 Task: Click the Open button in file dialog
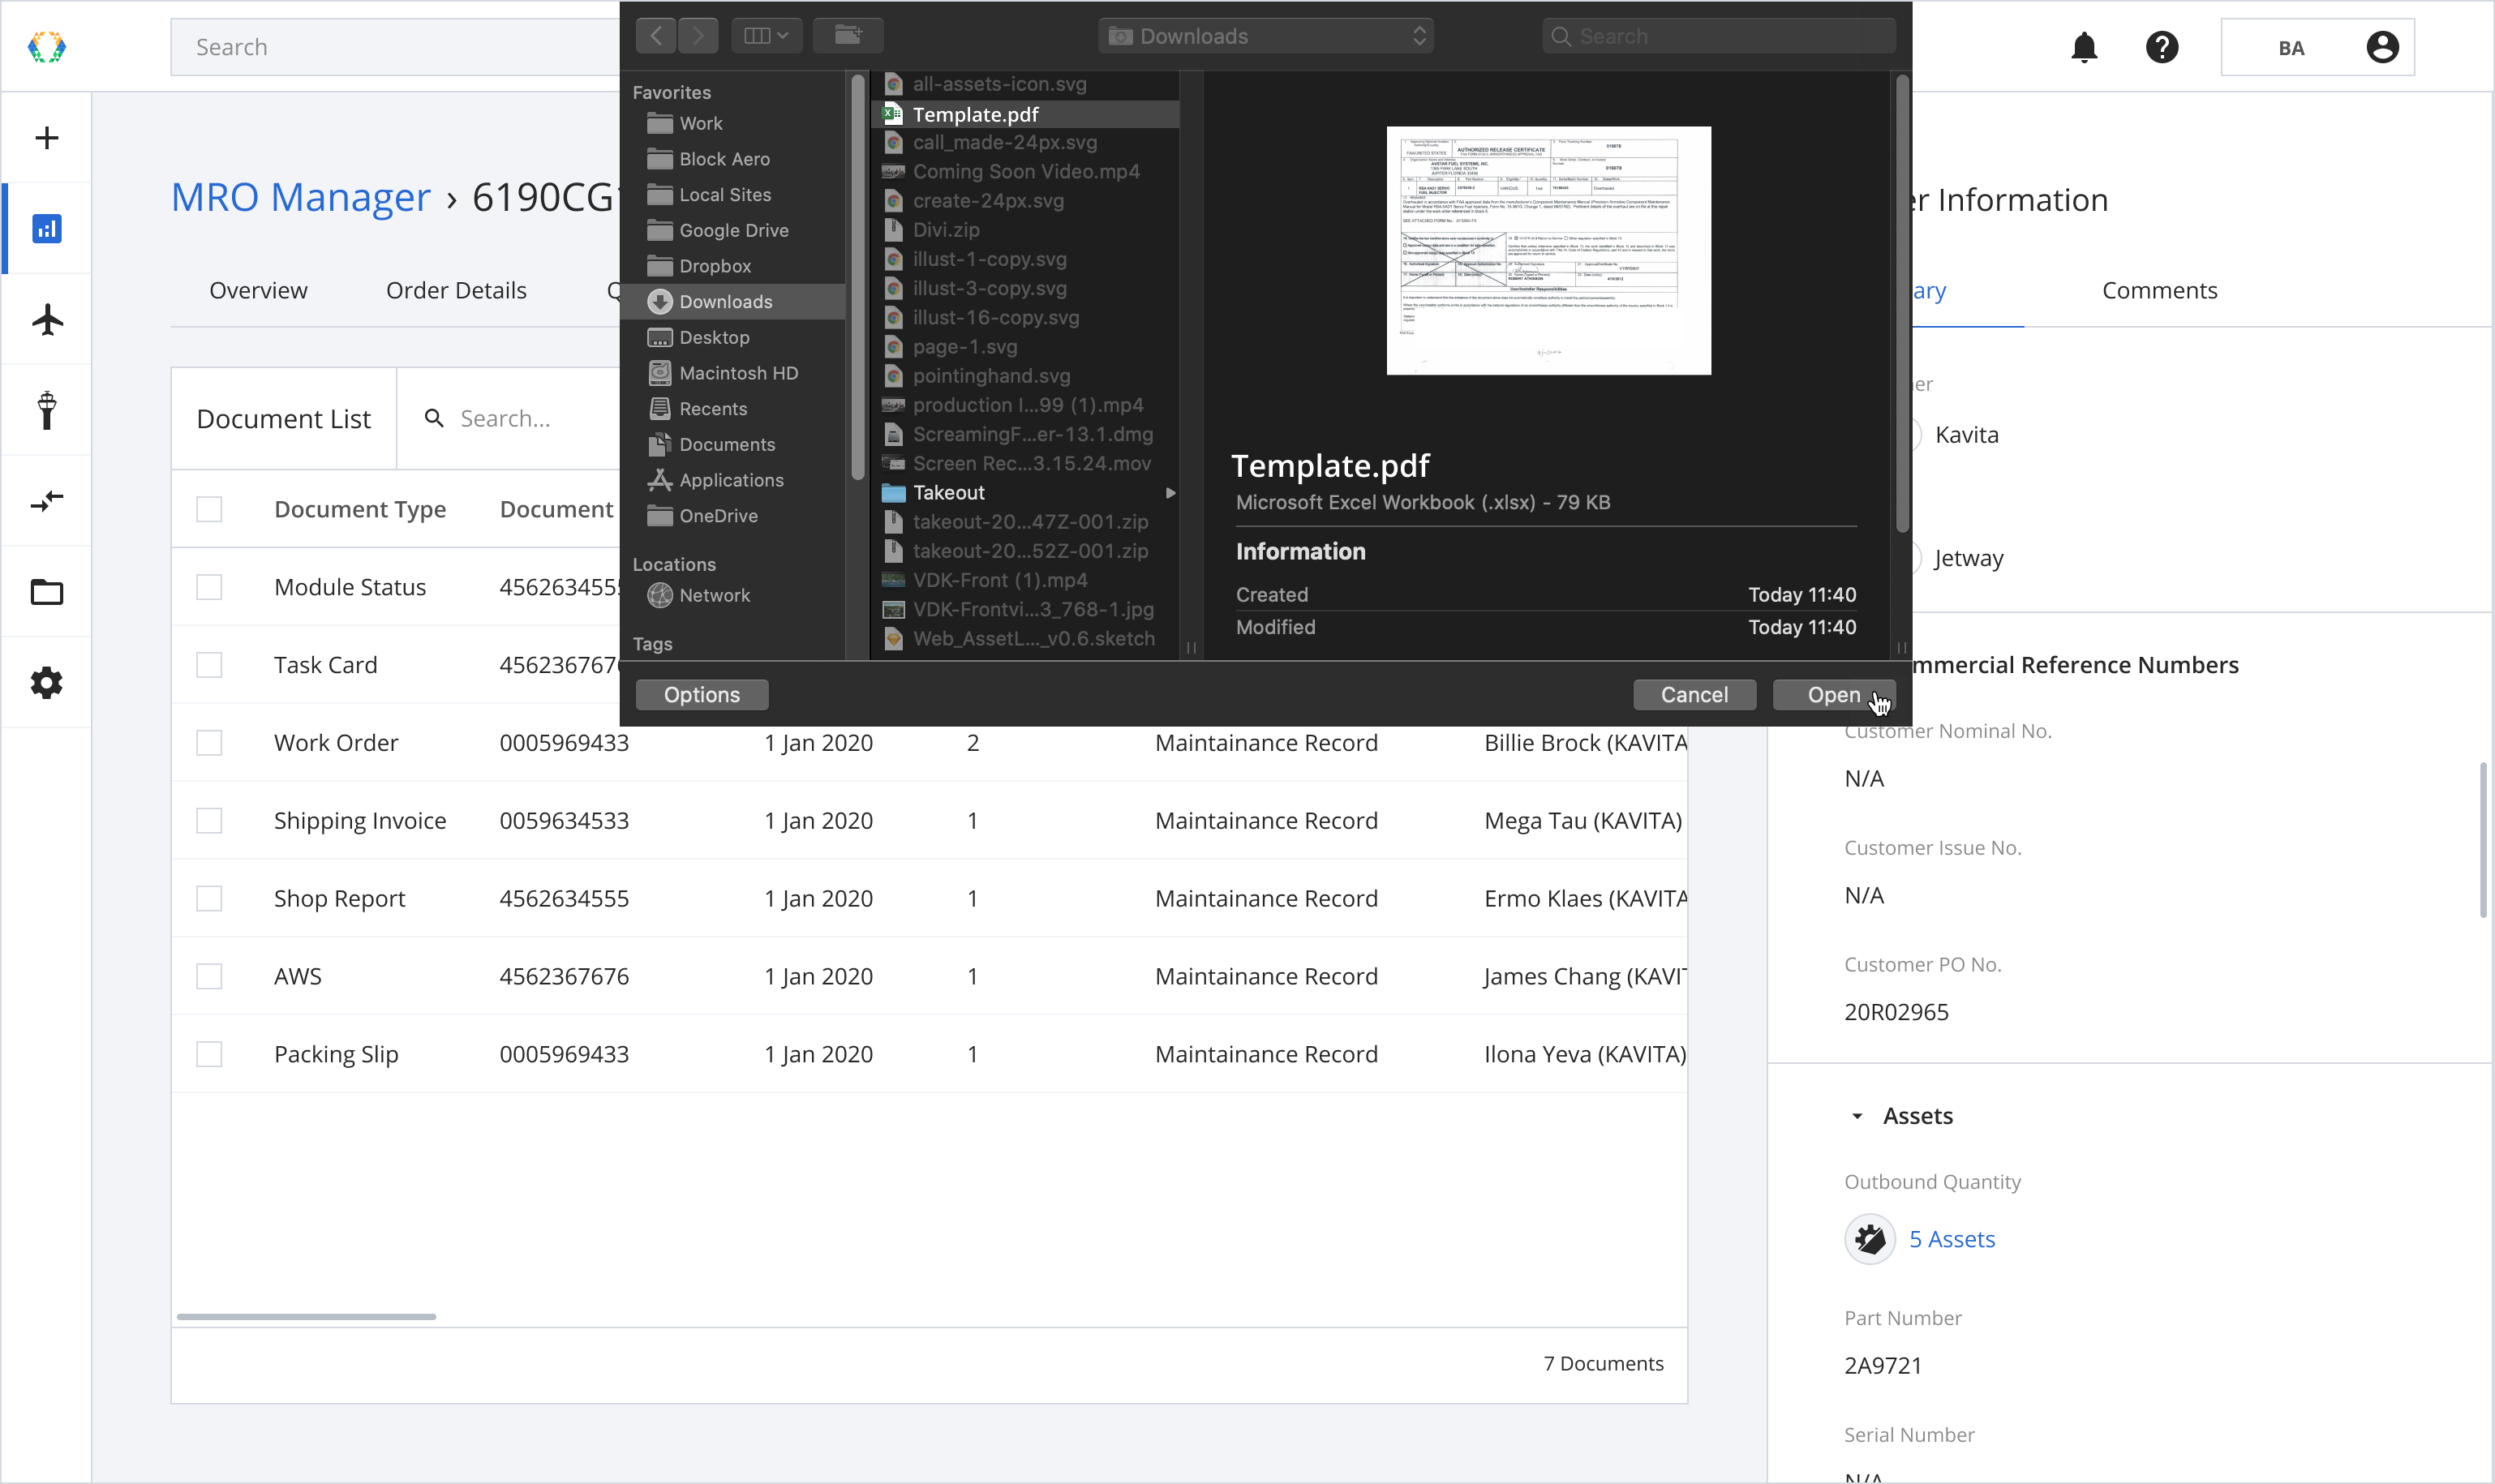point(1833,695)
